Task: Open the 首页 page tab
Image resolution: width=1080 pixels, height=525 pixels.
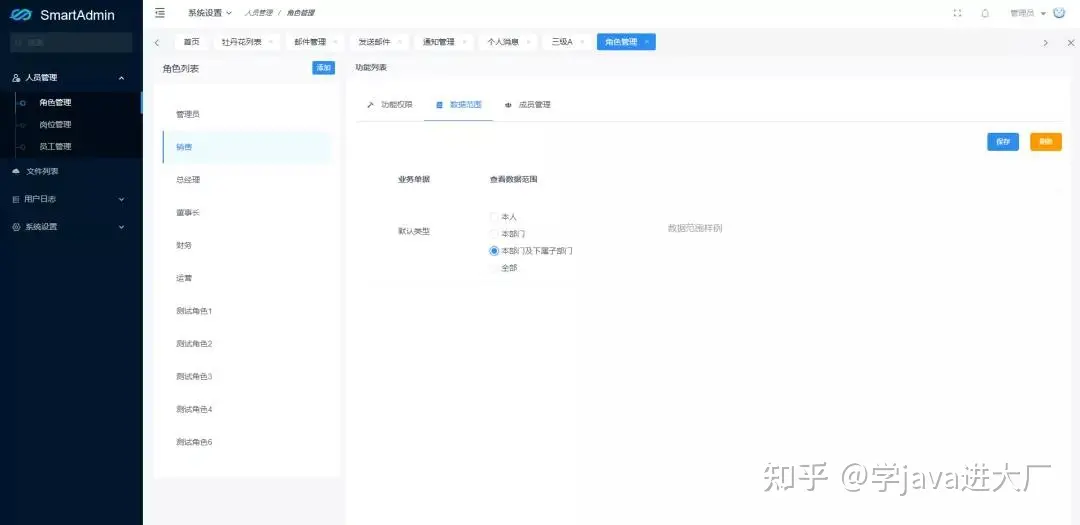Action: coord(191,42)
